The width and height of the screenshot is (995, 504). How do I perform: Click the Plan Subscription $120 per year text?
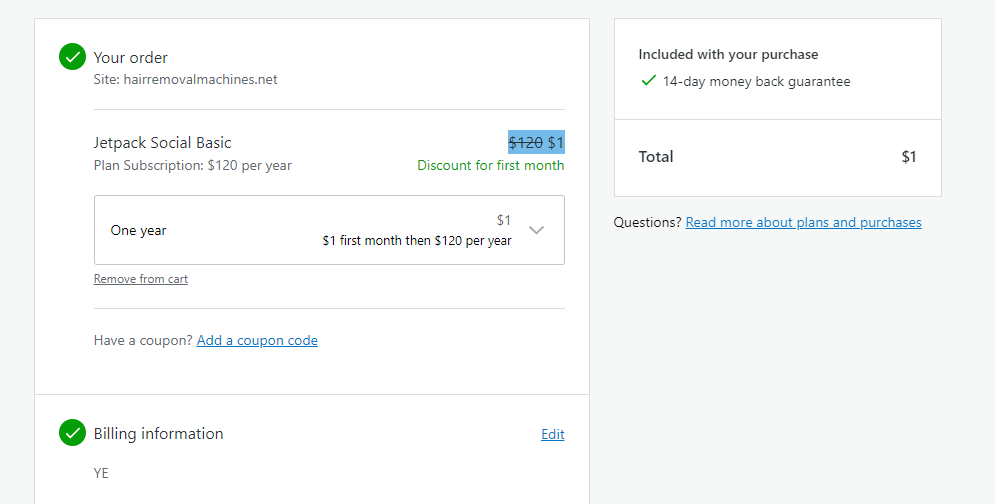193,165
